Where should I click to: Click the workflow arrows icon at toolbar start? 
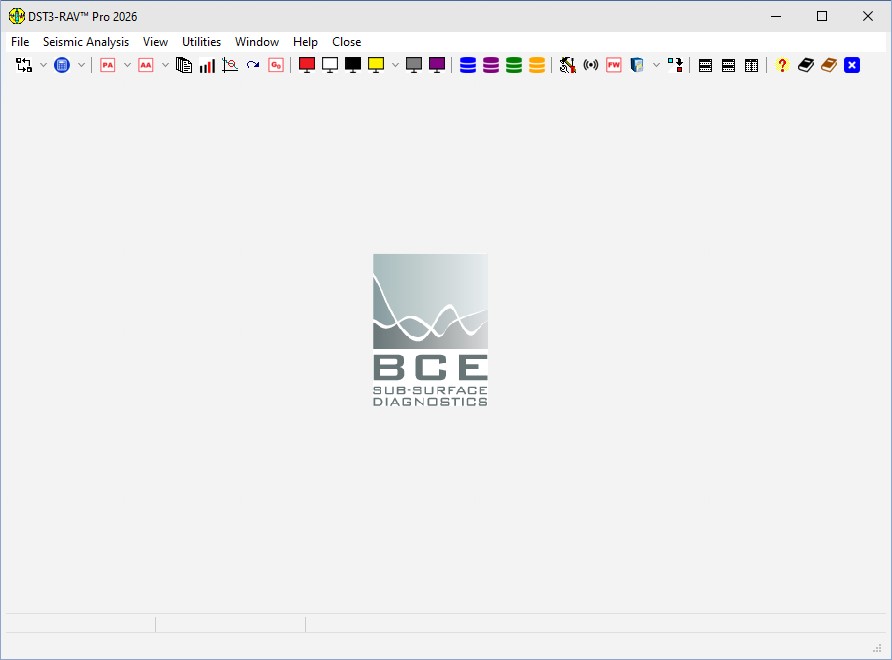pos(24,65)
